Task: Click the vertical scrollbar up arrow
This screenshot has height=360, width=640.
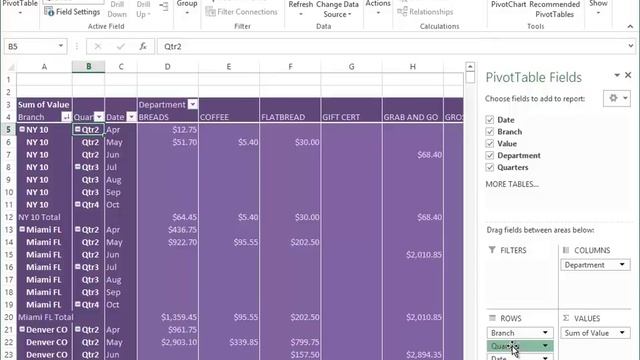Action: tap(470, 67)
